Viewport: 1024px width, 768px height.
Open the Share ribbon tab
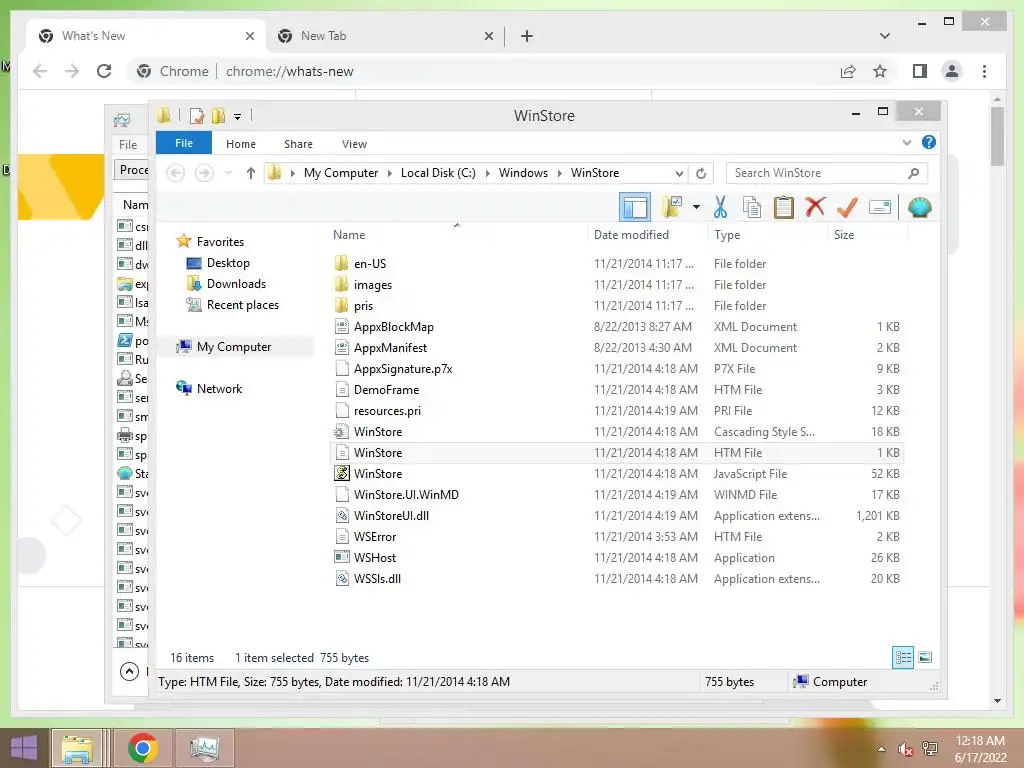pos(298,144)
